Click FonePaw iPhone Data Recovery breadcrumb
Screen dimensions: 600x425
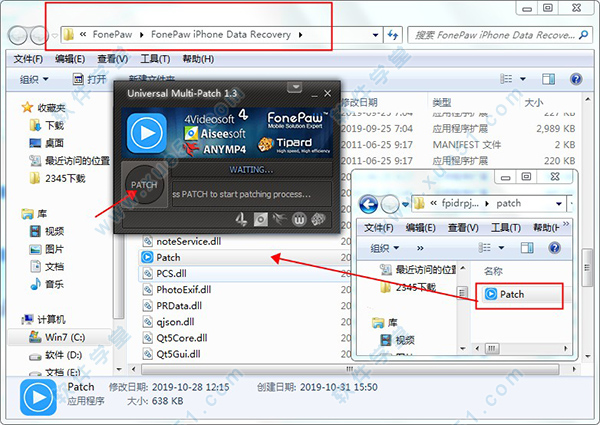click(221, 34)
